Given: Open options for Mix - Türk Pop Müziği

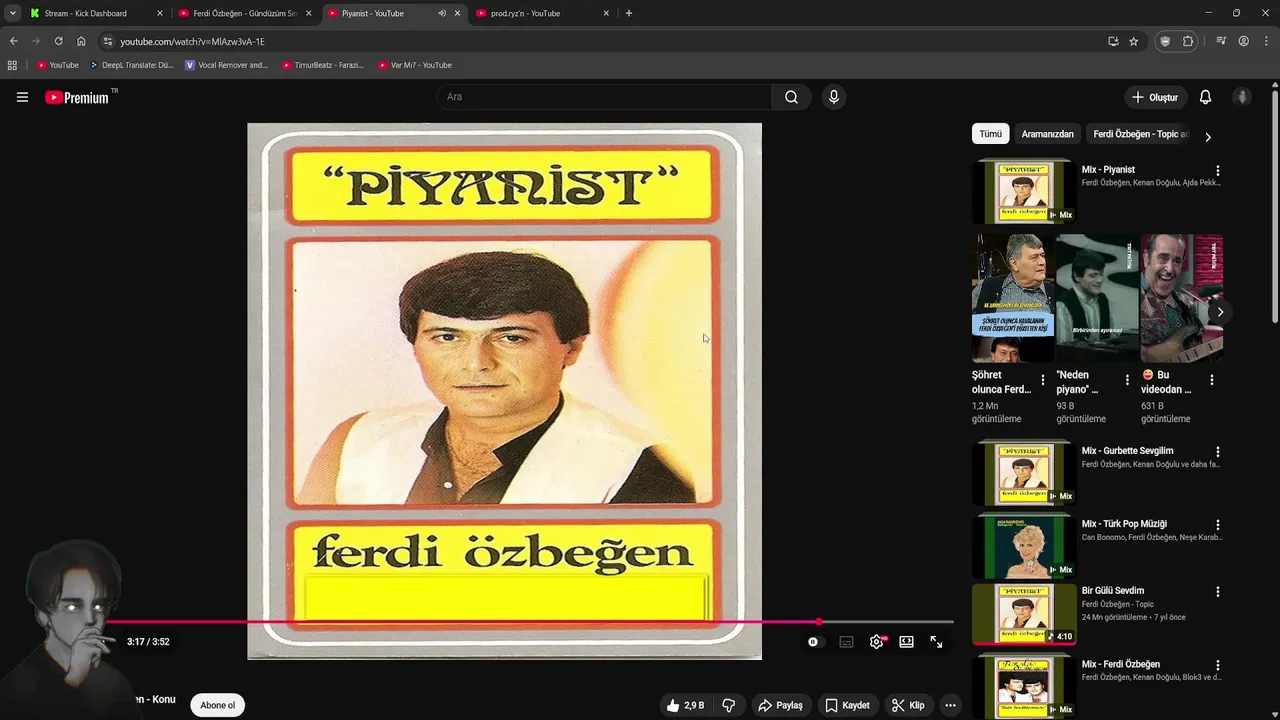Looking at the screenshot, I should pos(1217,525).
